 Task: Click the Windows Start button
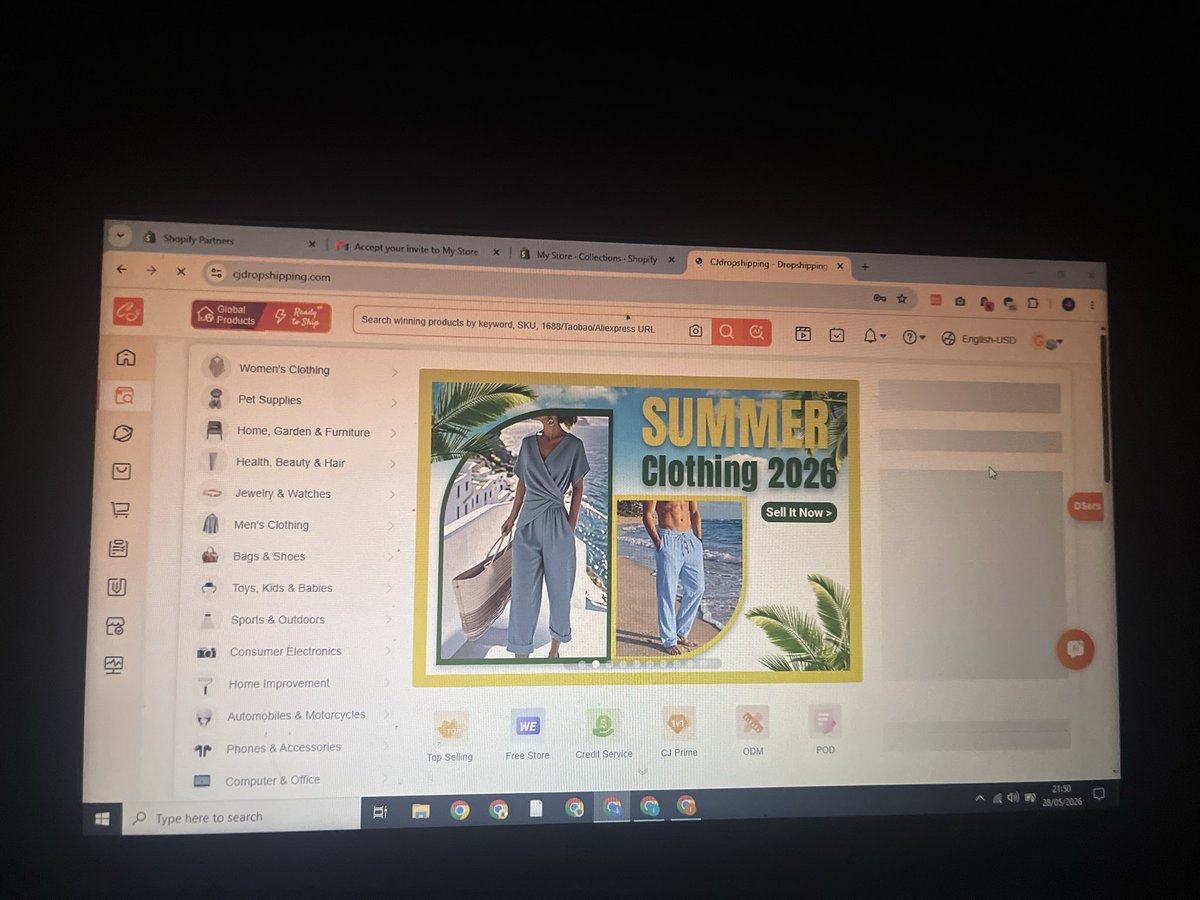click(102, 818)
